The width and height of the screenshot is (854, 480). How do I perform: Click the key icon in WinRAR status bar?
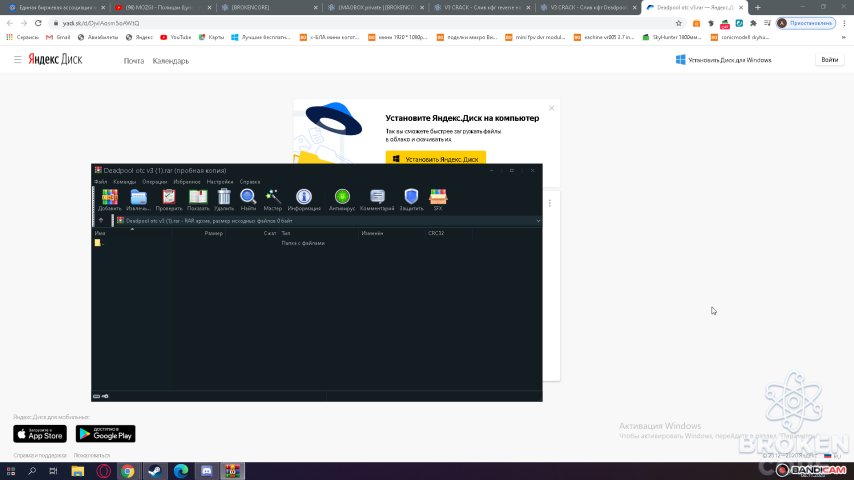point(105,396)
